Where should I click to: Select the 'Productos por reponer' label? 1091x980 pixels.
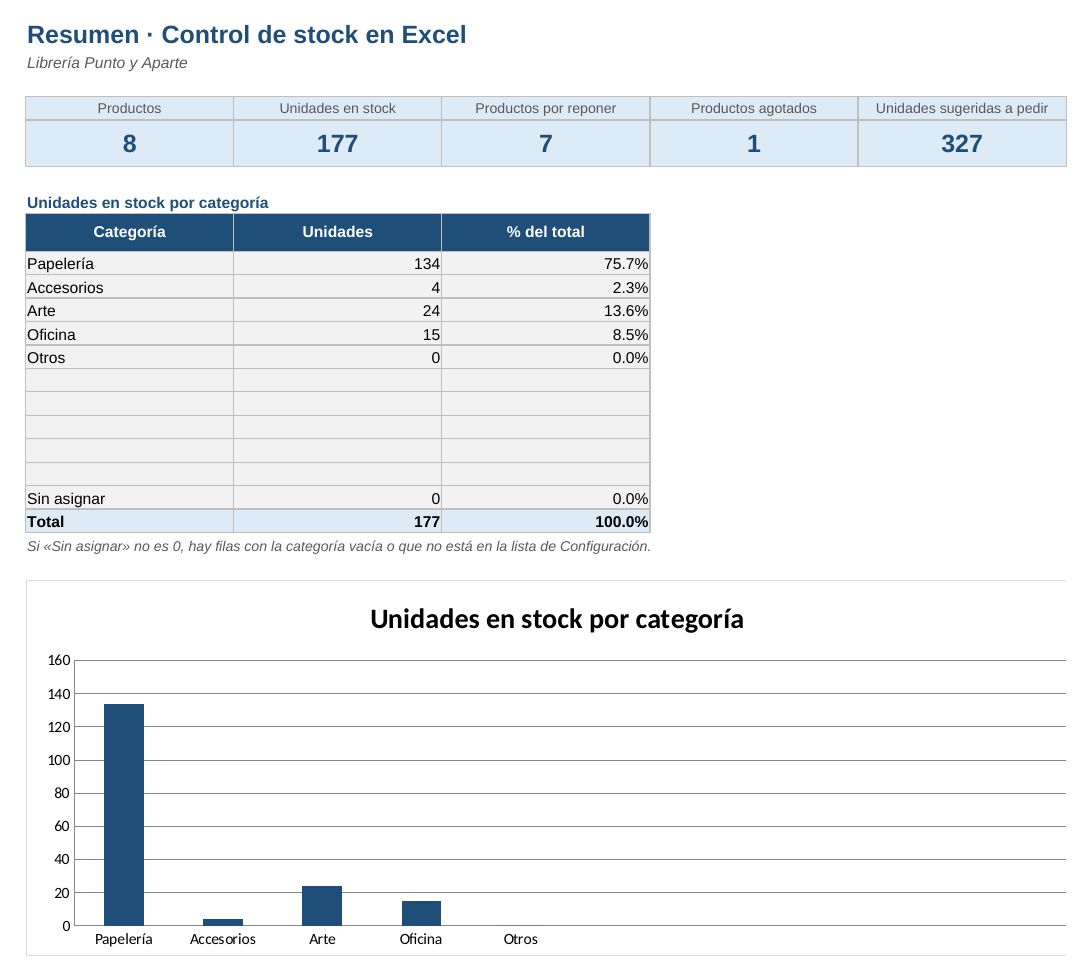(546, 109)
